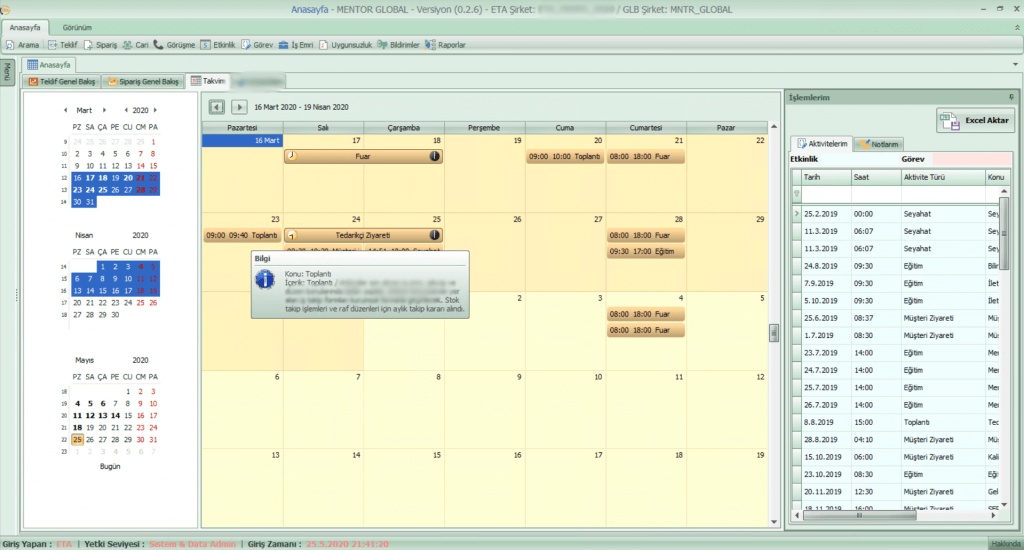Click the calendar scroll down arrow

coord(774,522)
